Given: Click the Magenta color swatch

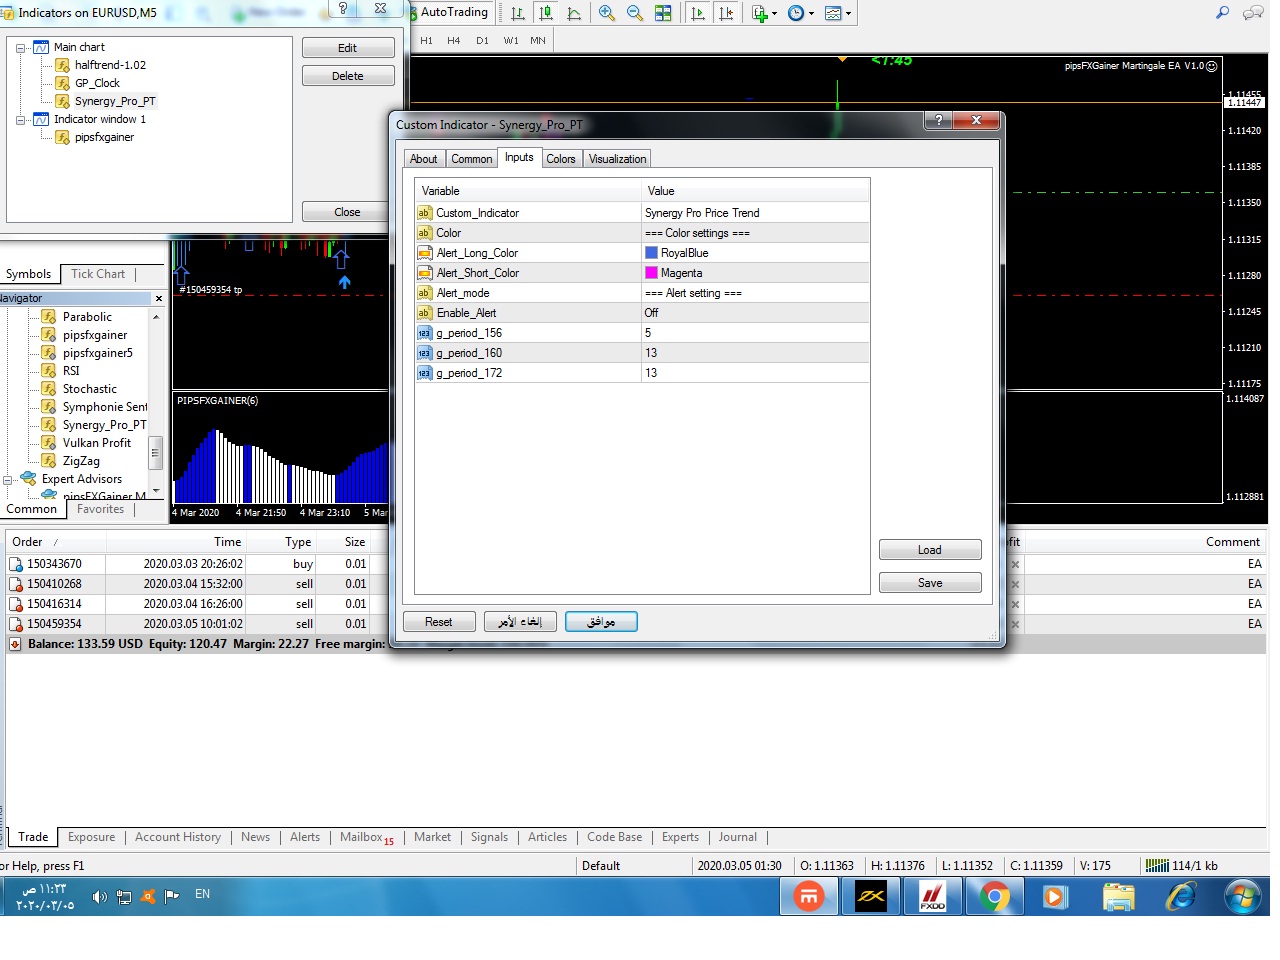Looking at the screenshot, I should tap(651, 273).
